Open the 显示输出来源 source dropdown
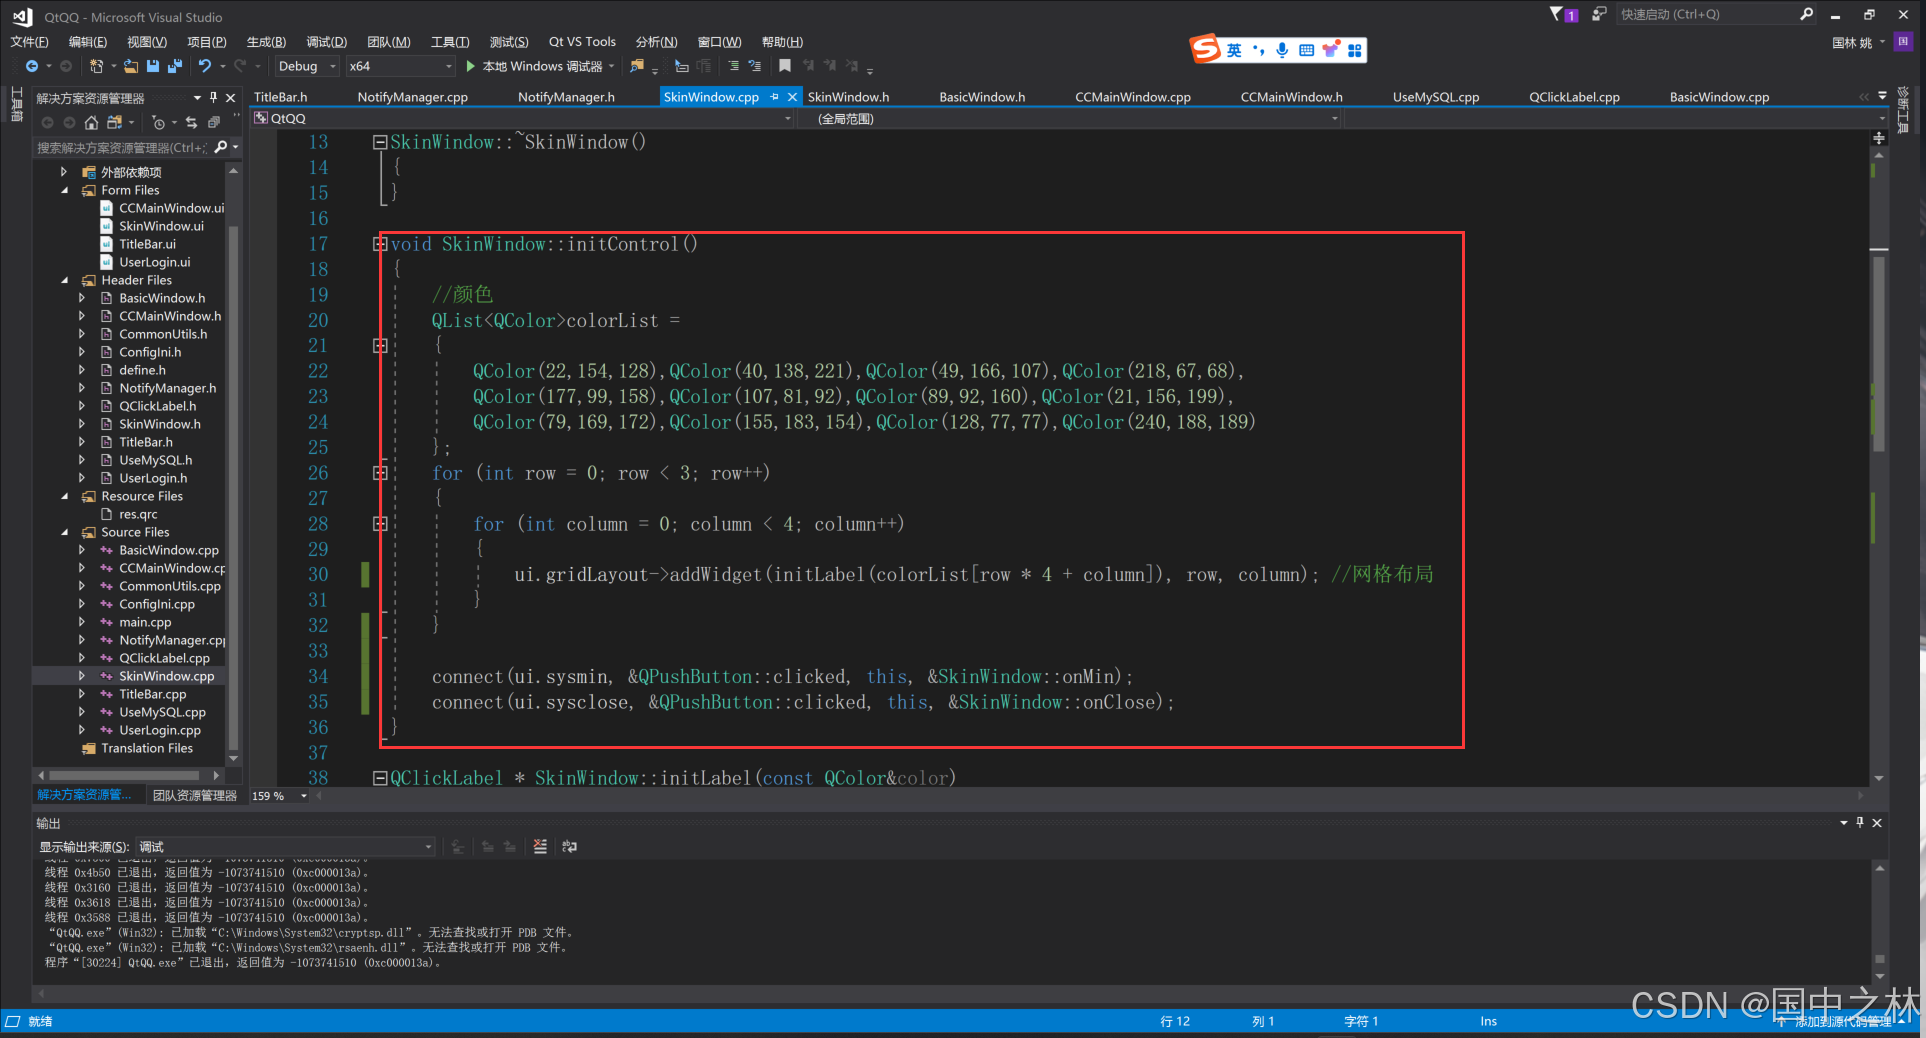This screenshot has width=1926, height=1038. click(285, 846)
